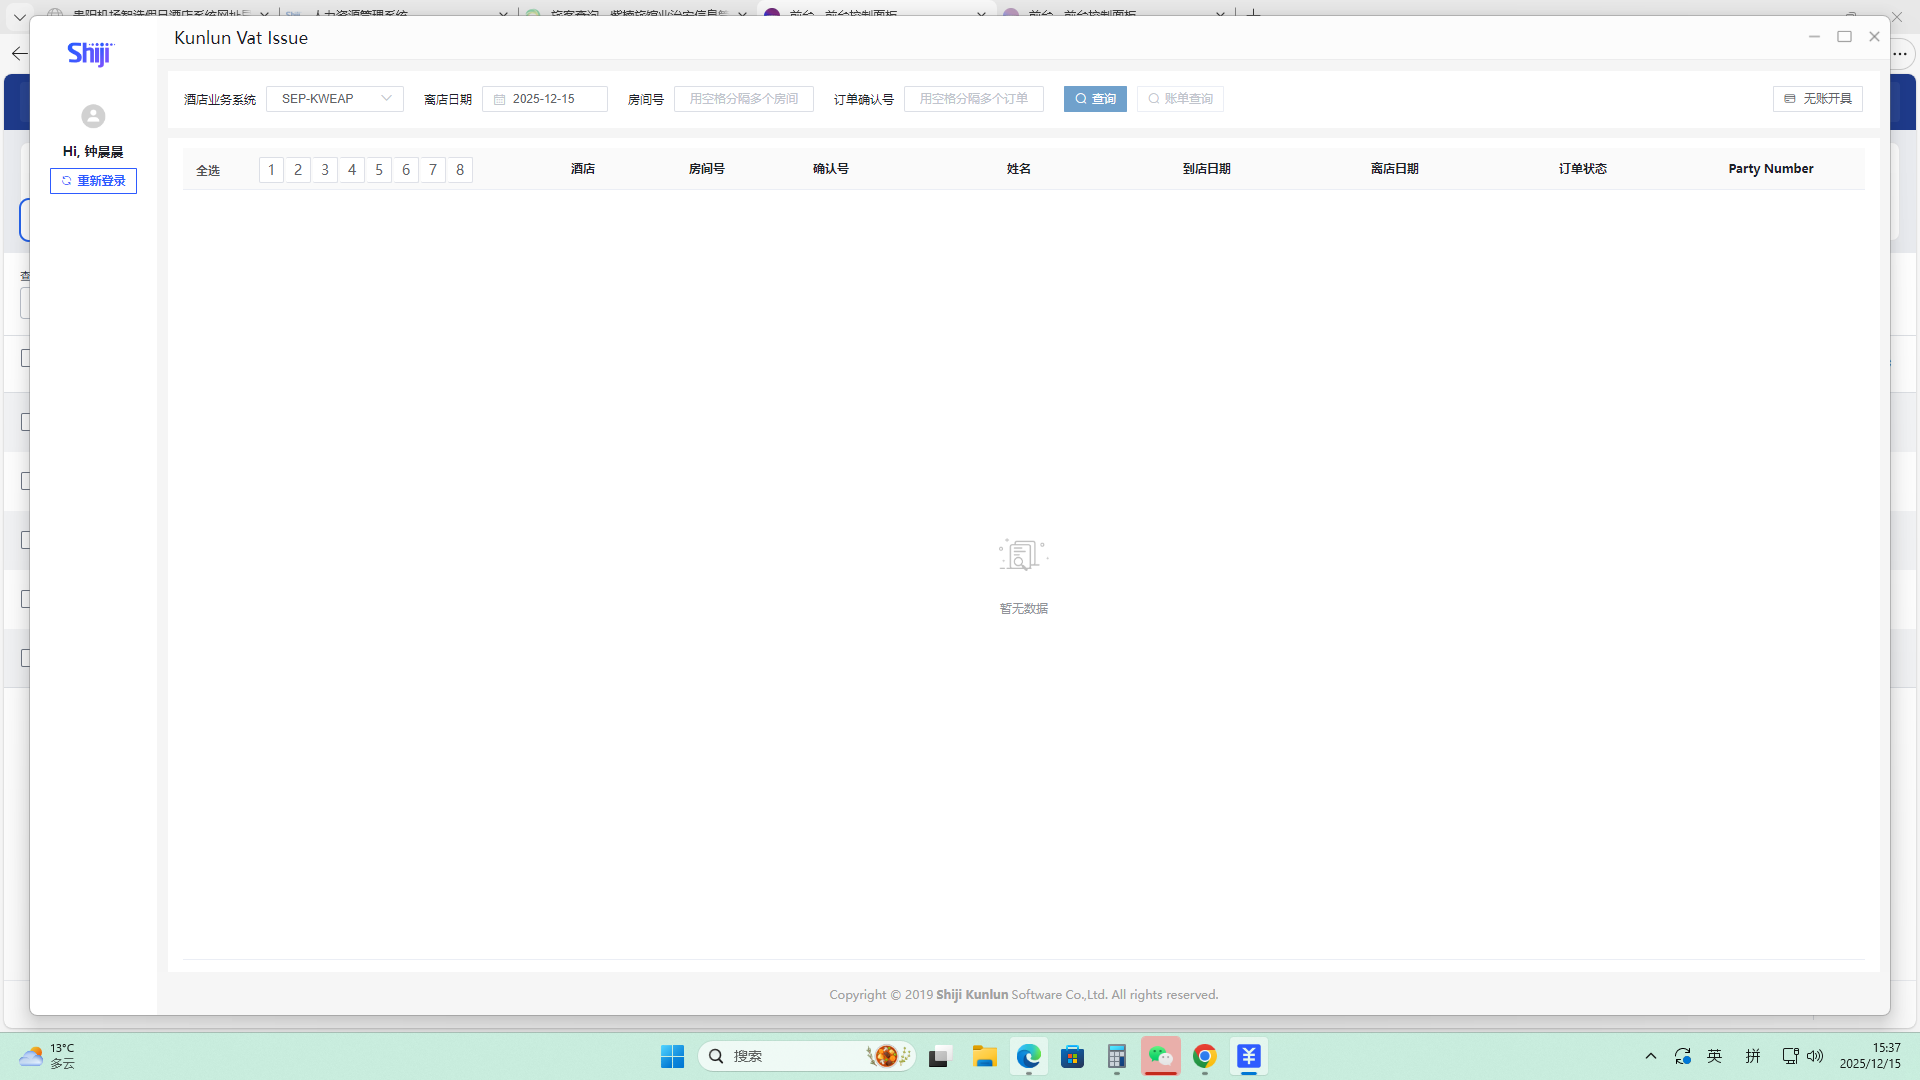
Task: Open the Calculator app in the taskbar
Action: pyautogui.click(x=1116, y=1056)
